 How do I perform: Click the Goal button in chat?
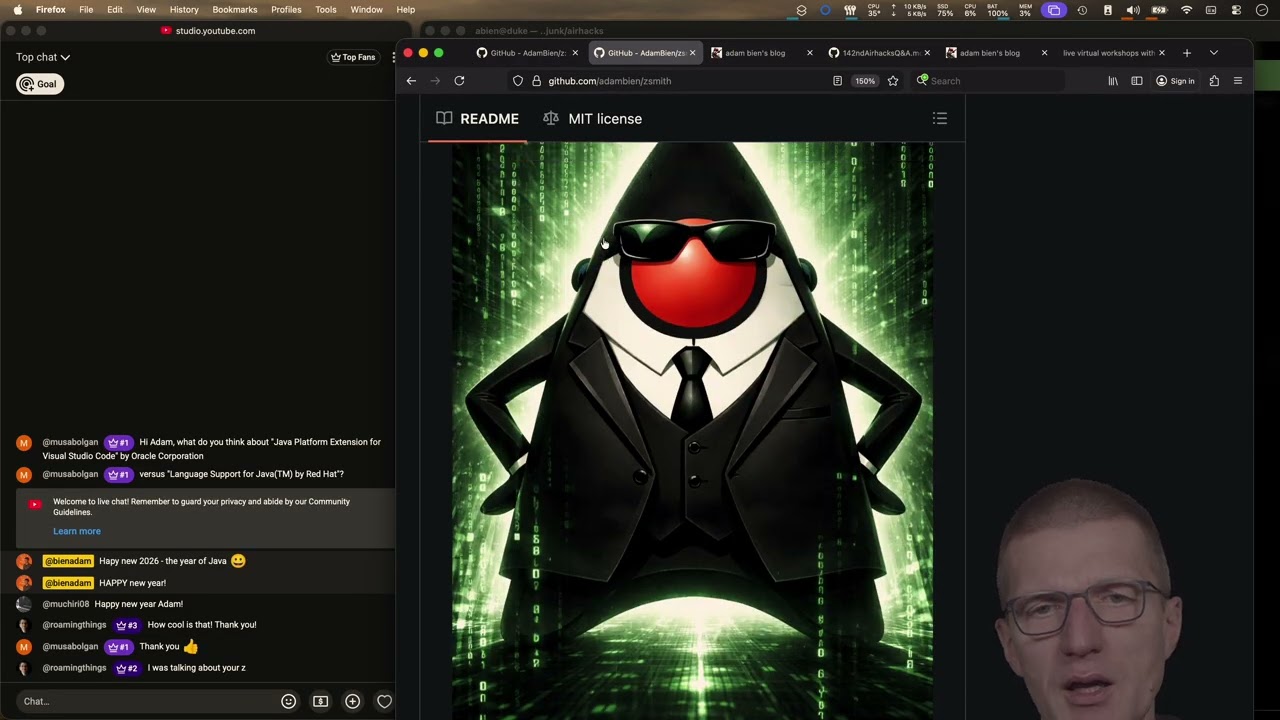[x=40, y=84]
